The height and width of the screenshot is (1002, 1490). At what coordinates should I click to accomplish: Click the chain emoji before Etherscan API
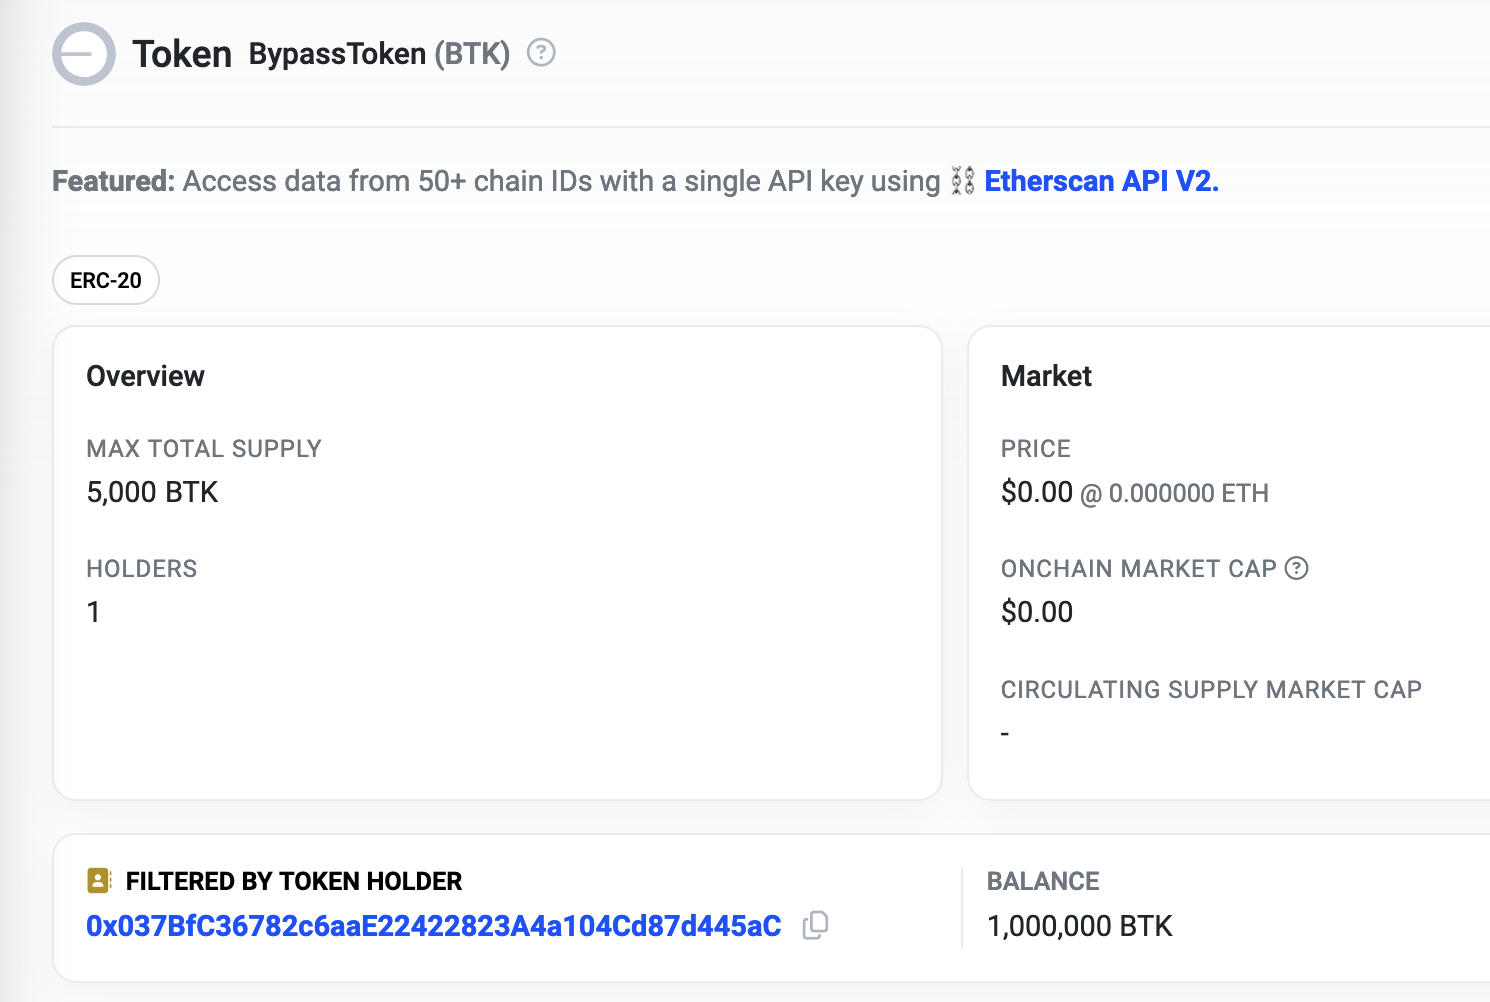coord(962,181)
